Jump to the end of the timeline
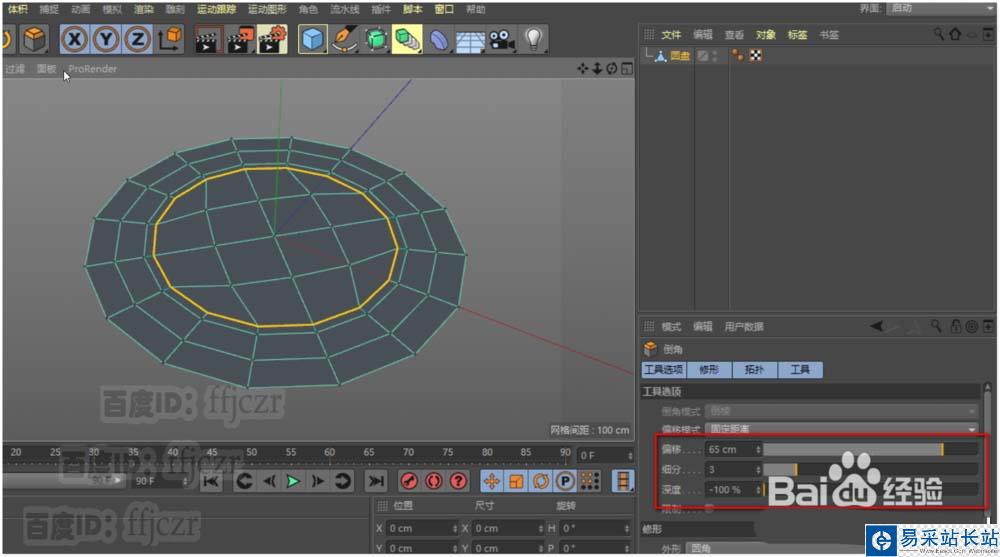1000x557 pixels. pos(375,481)
